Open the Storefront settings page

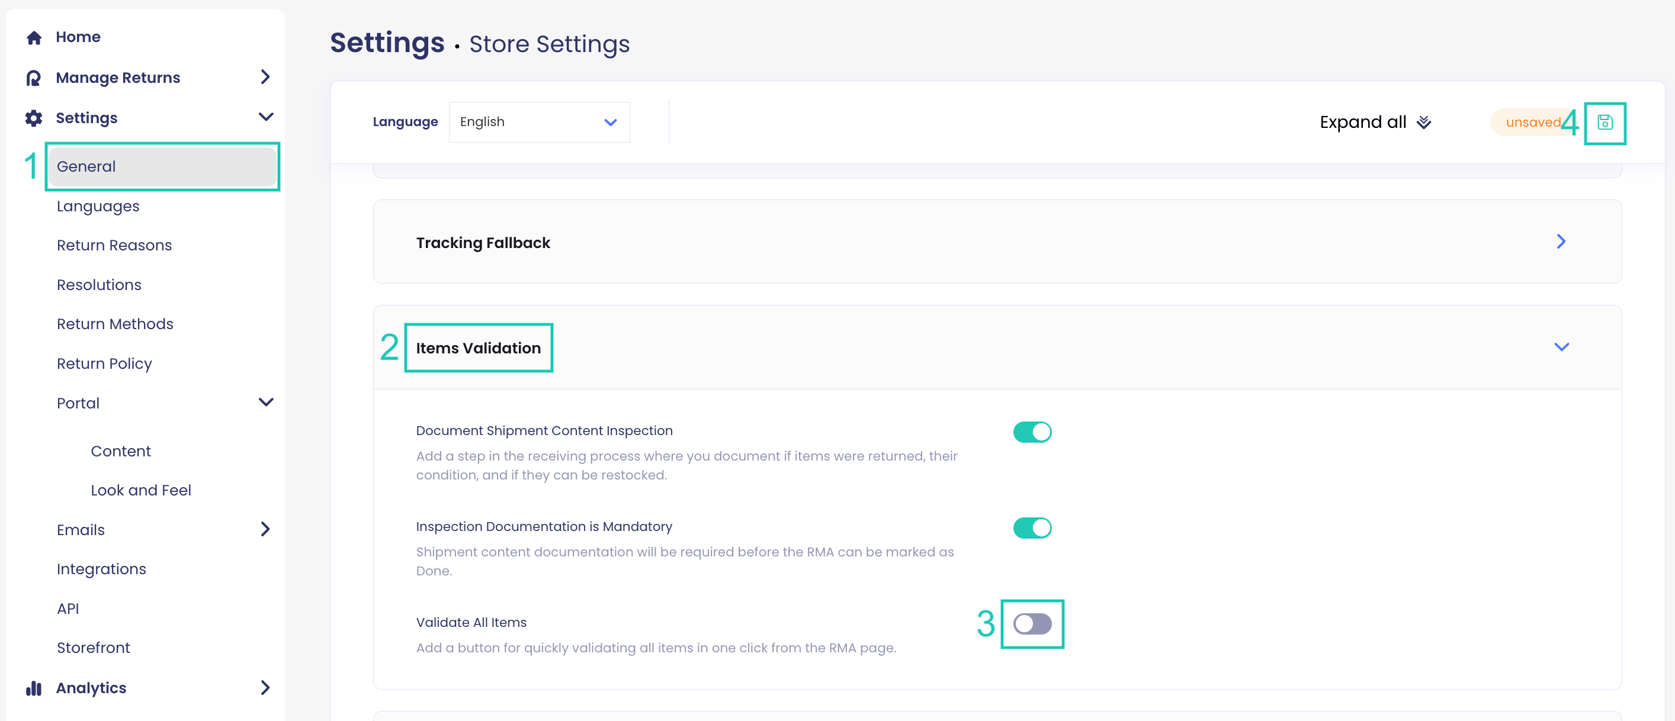coord(93,648)
